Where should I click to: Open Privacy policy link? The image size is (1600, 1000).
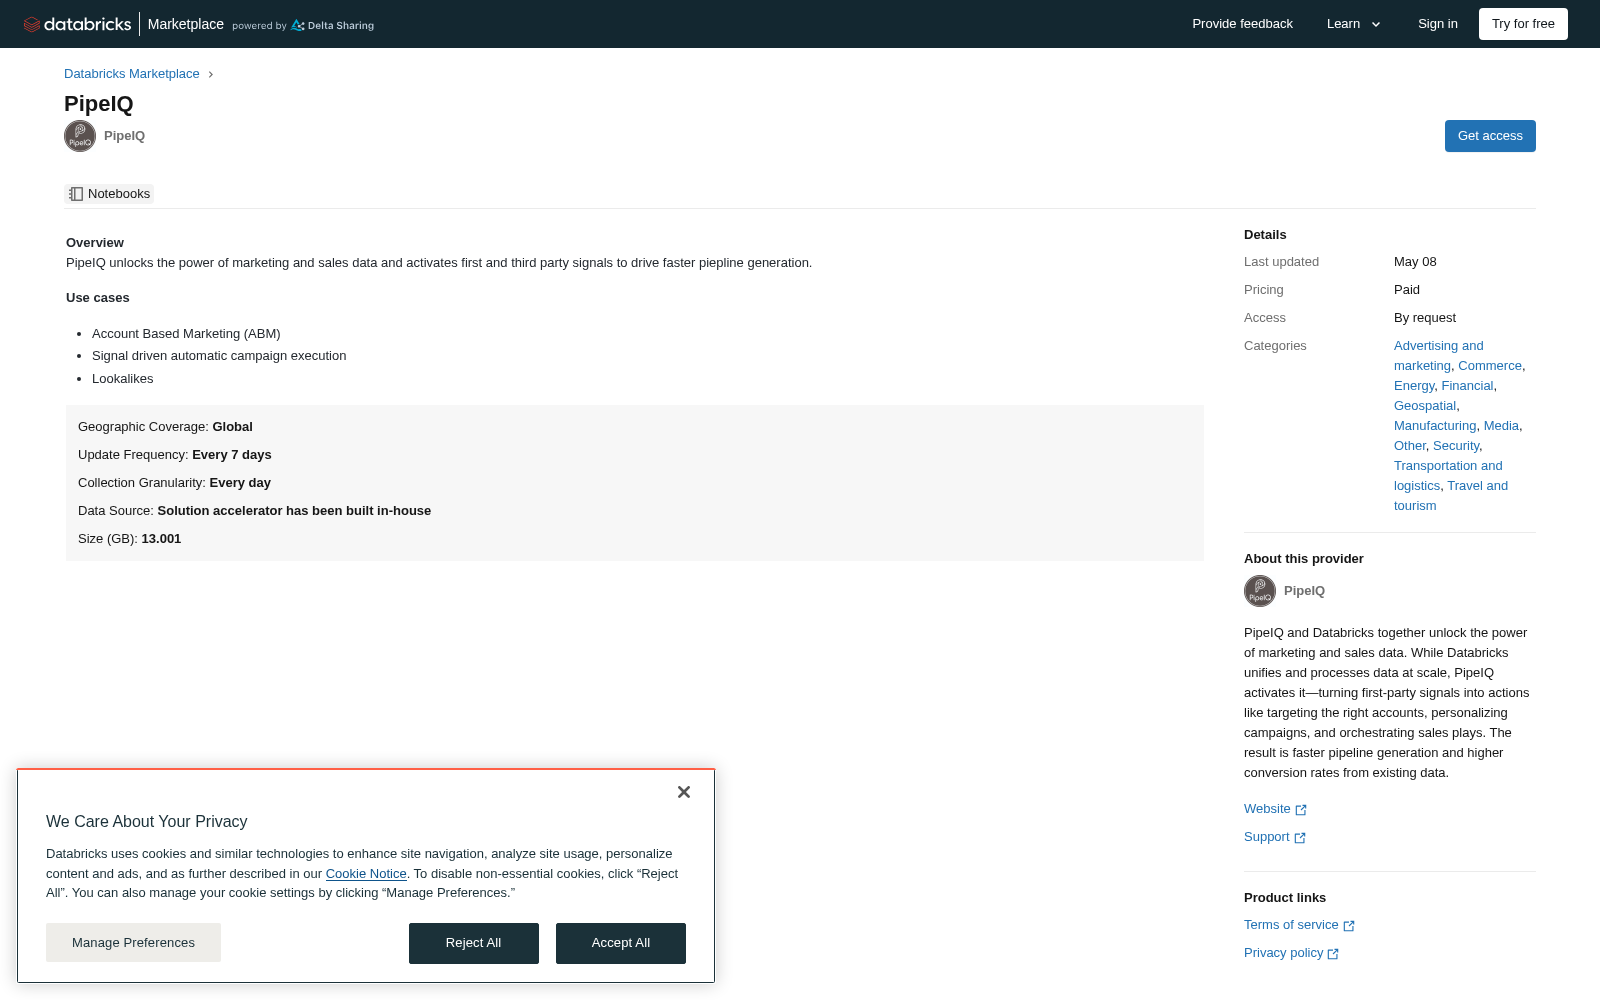[x=1283, y=953]
